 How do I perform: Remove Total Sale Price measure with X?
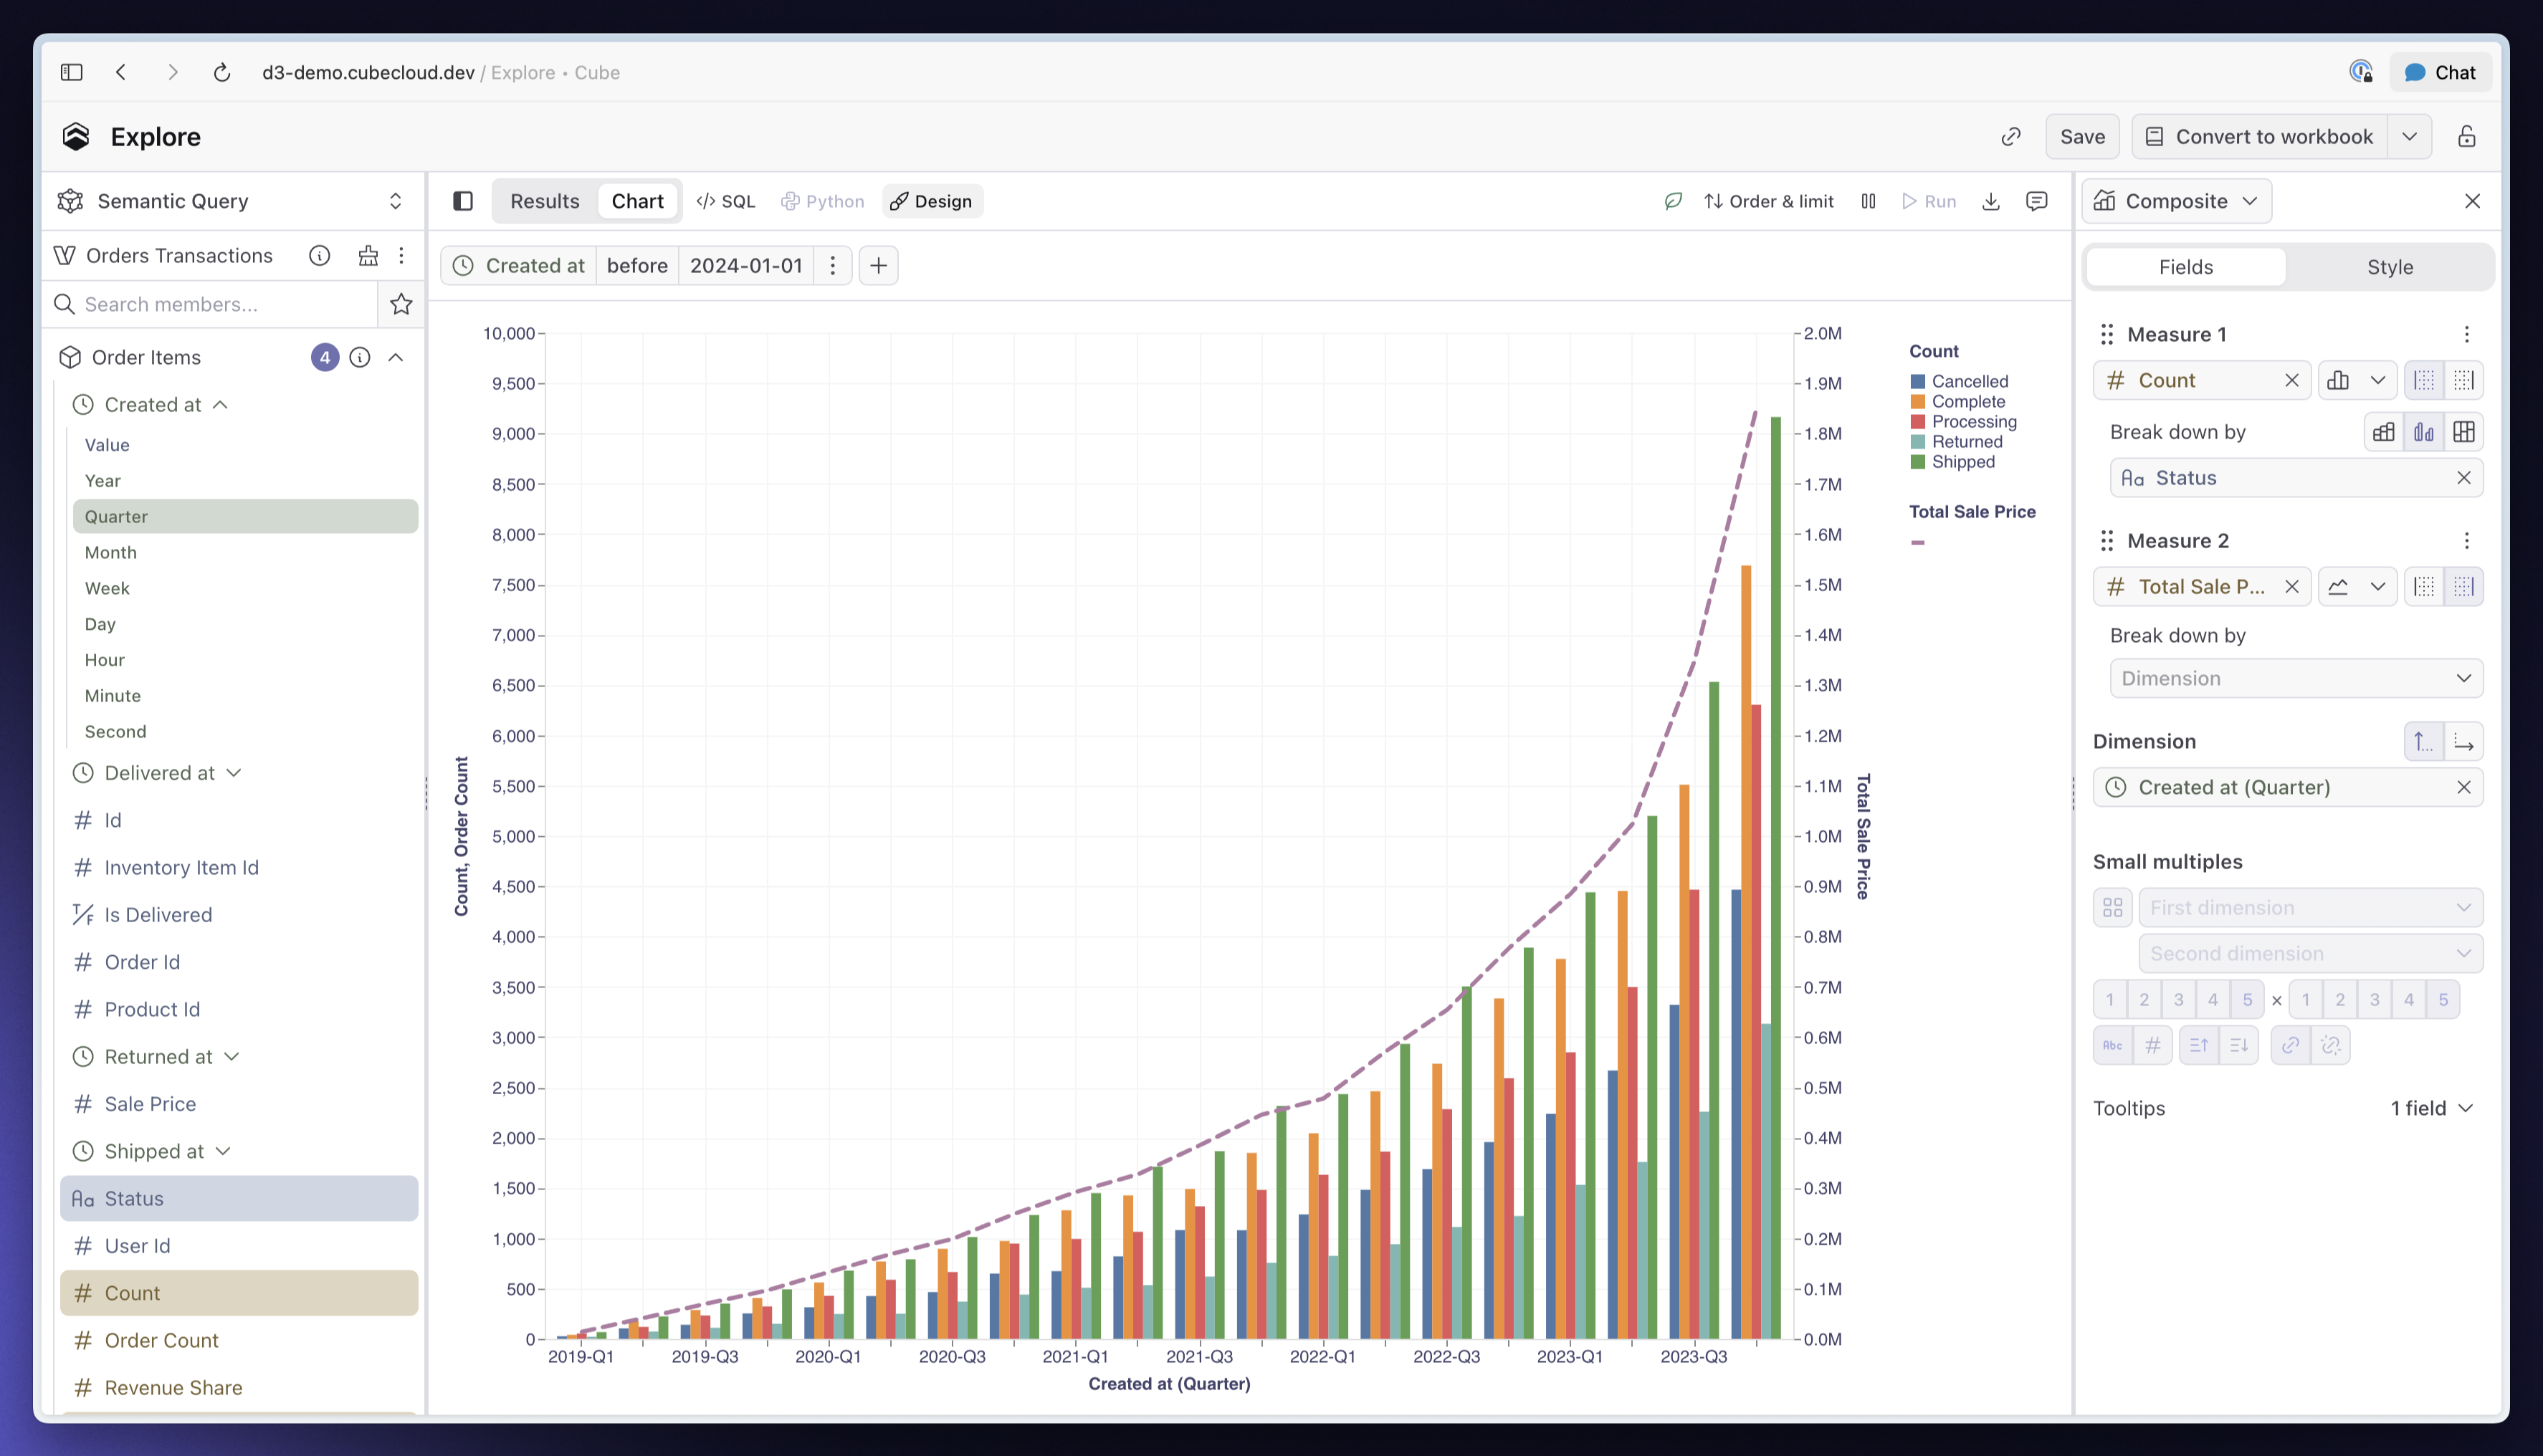click(x=2292, y=587)
